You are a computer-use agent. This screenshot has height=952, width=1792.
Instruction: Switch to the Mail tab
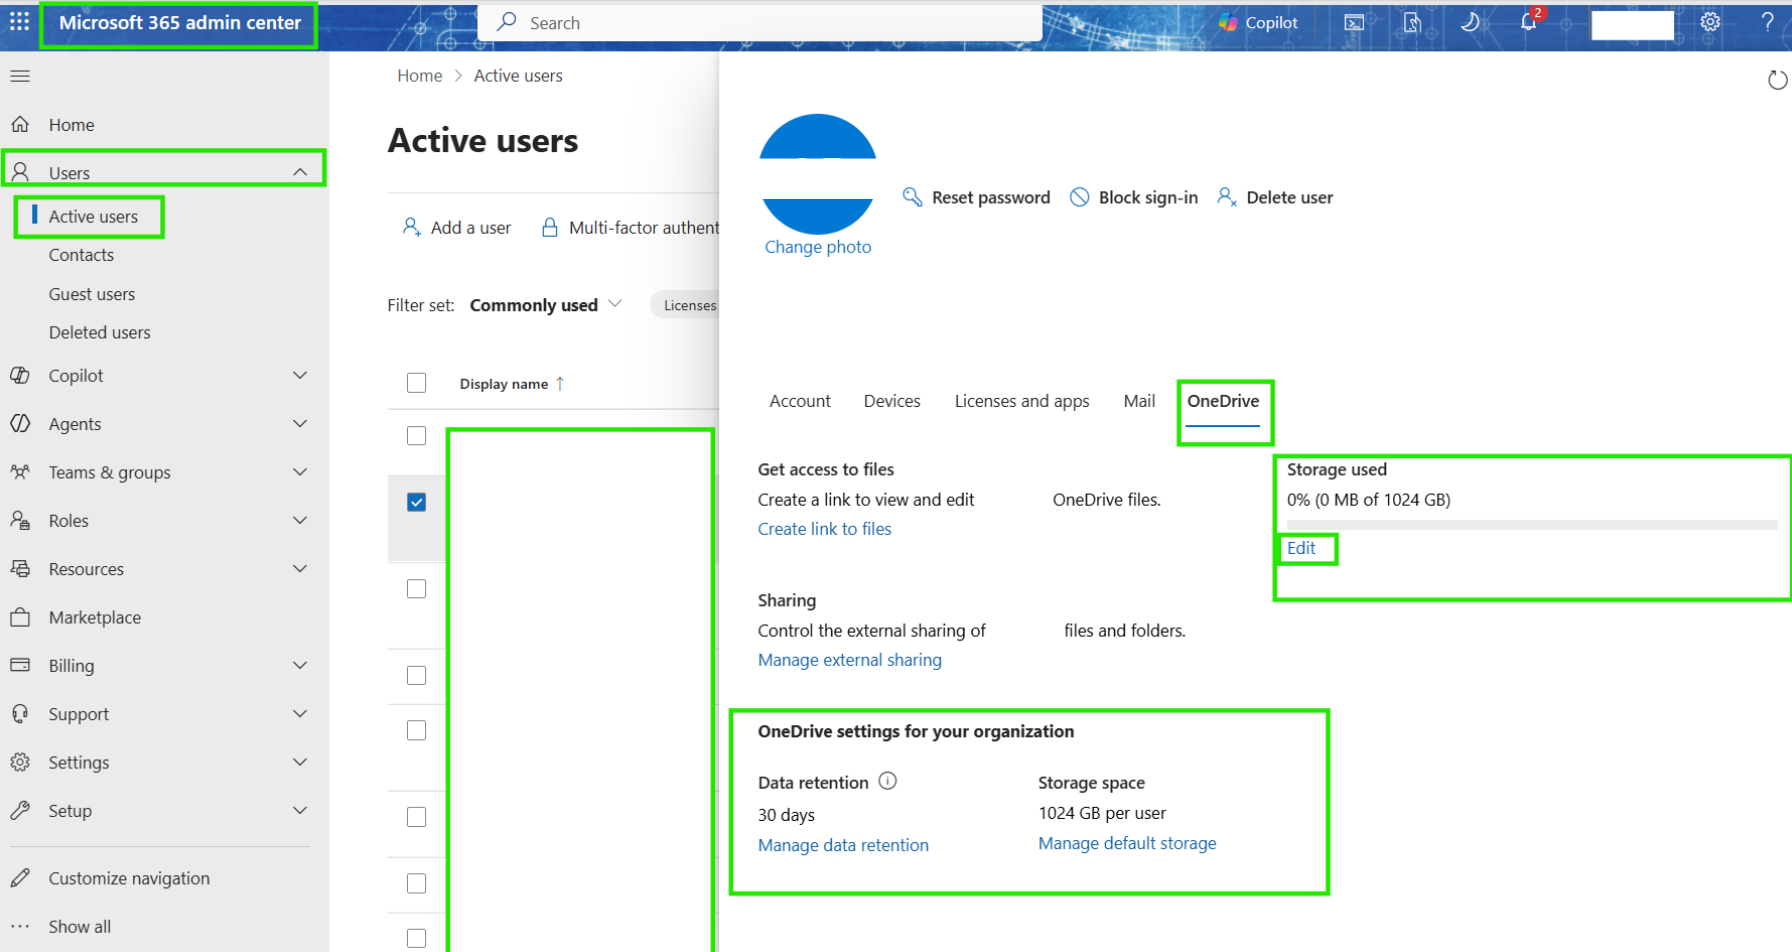point(1139,401)
